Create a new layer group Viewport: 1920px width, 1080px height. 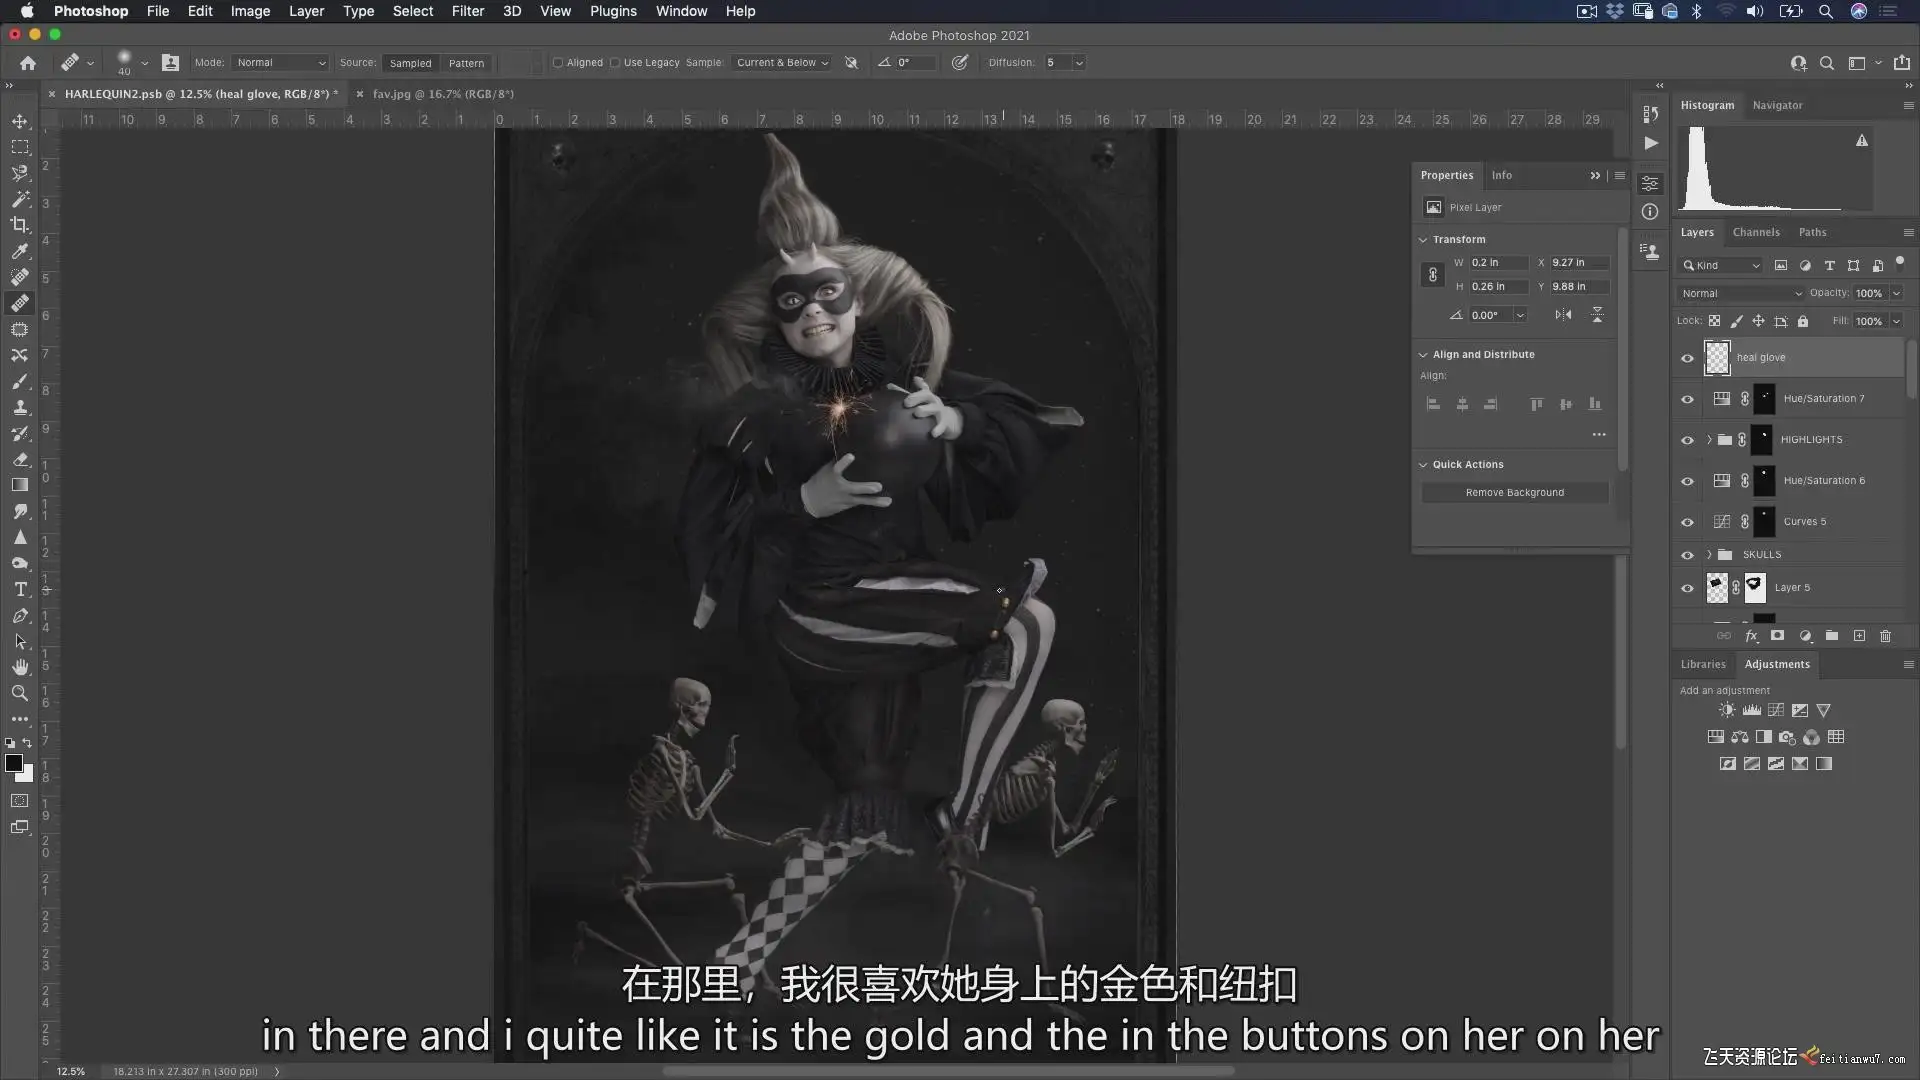pyautogui.click(x=1832, y=636)
